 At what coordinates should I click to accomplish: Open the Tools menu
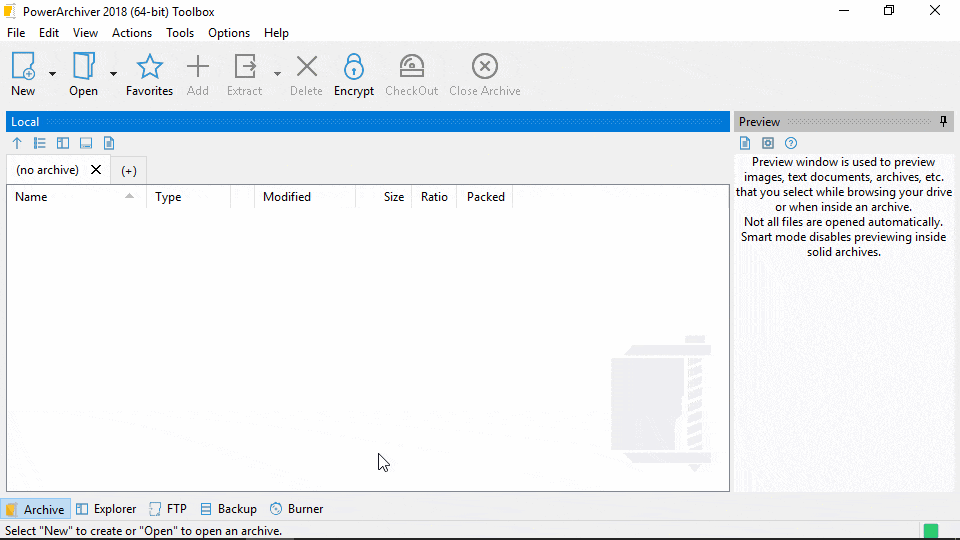click(x=180, y=33)
